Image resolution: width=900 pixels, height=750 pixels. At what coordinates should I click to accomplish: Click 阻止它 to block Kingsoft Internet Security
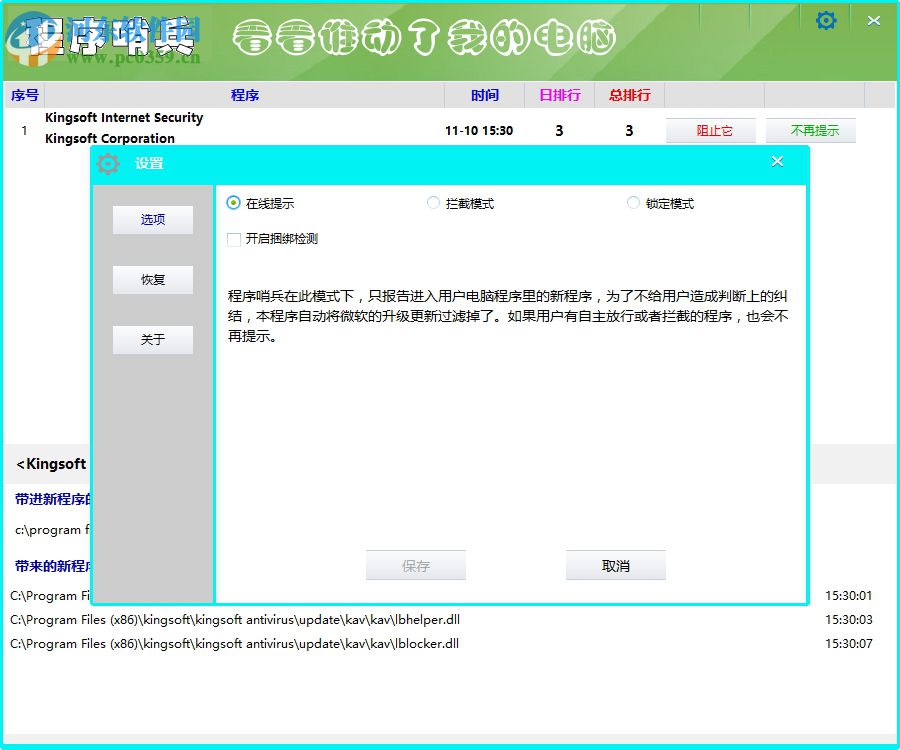[710, 130]
